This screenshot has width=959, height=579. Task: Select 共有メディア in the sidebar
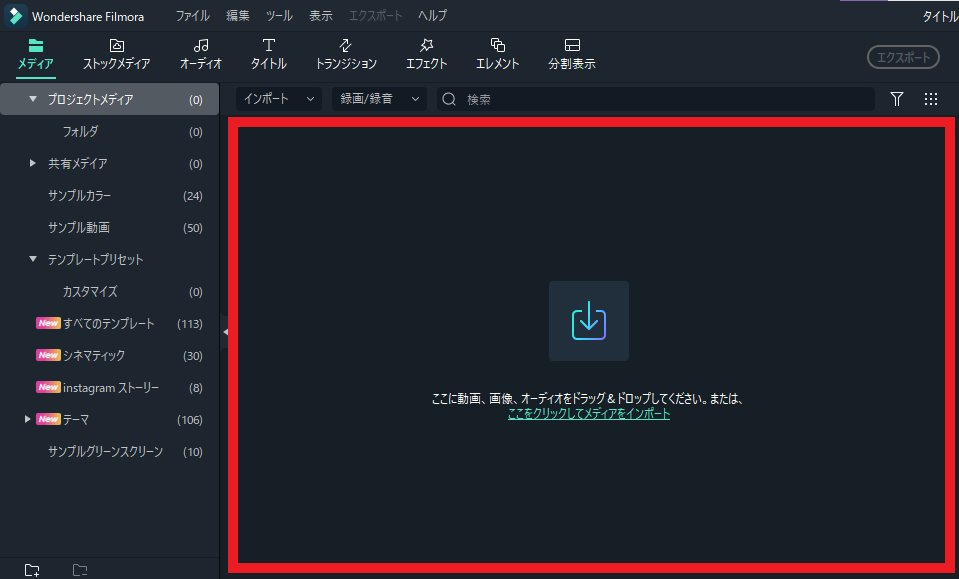[x=78, y=163]
